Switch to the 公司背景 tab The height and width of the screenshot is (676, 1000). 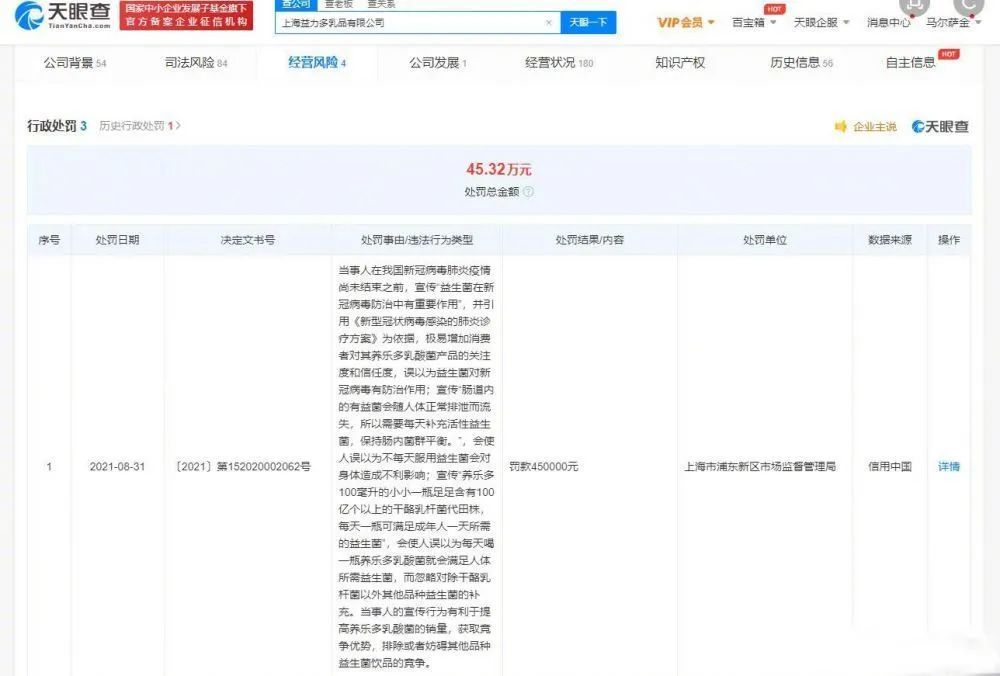click(75, 62)
